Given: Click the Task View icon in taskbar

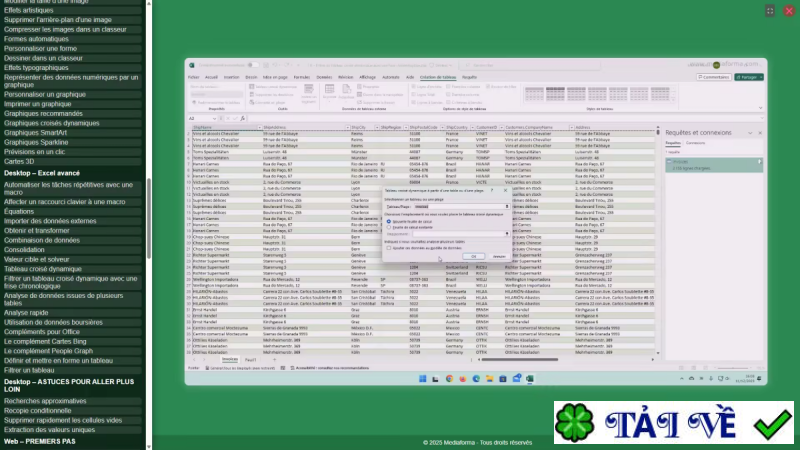Looking at the screenshot, I should point(435,379).
